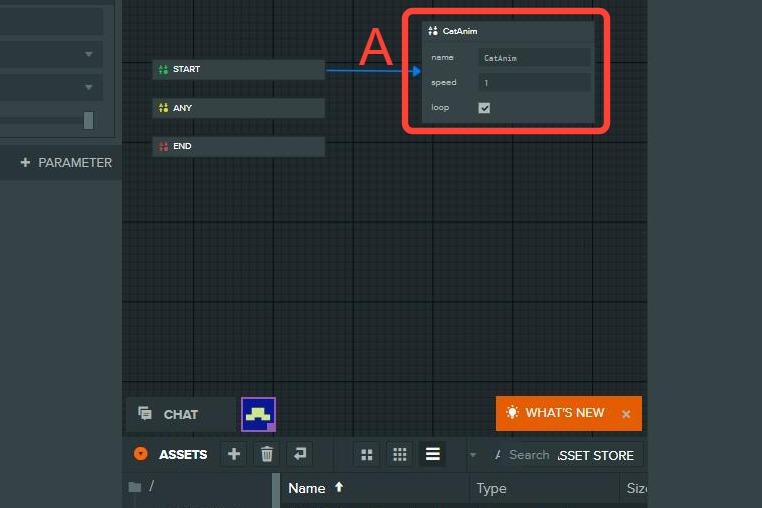Switch assets to small grid view

tap(400, 455)
